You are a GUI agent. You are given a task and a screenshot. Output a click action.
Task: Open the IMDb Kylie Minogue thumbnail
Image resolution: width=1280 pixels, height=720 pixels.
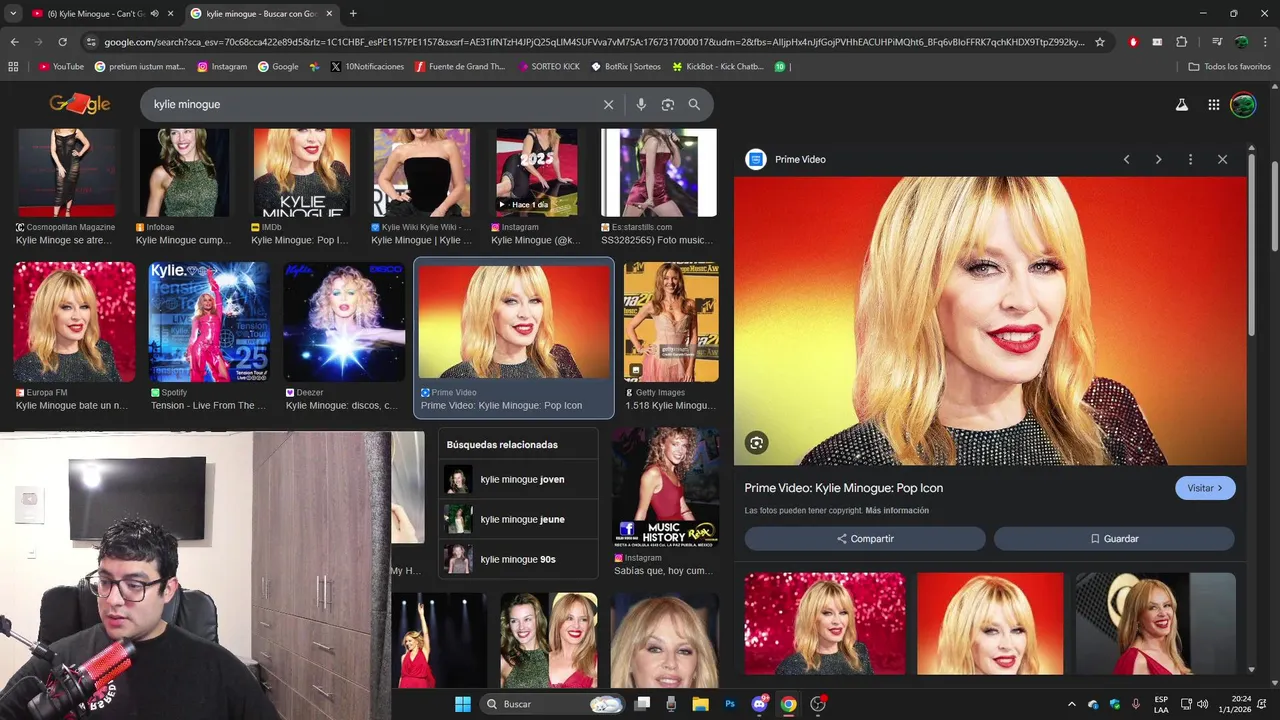point(301,172)
